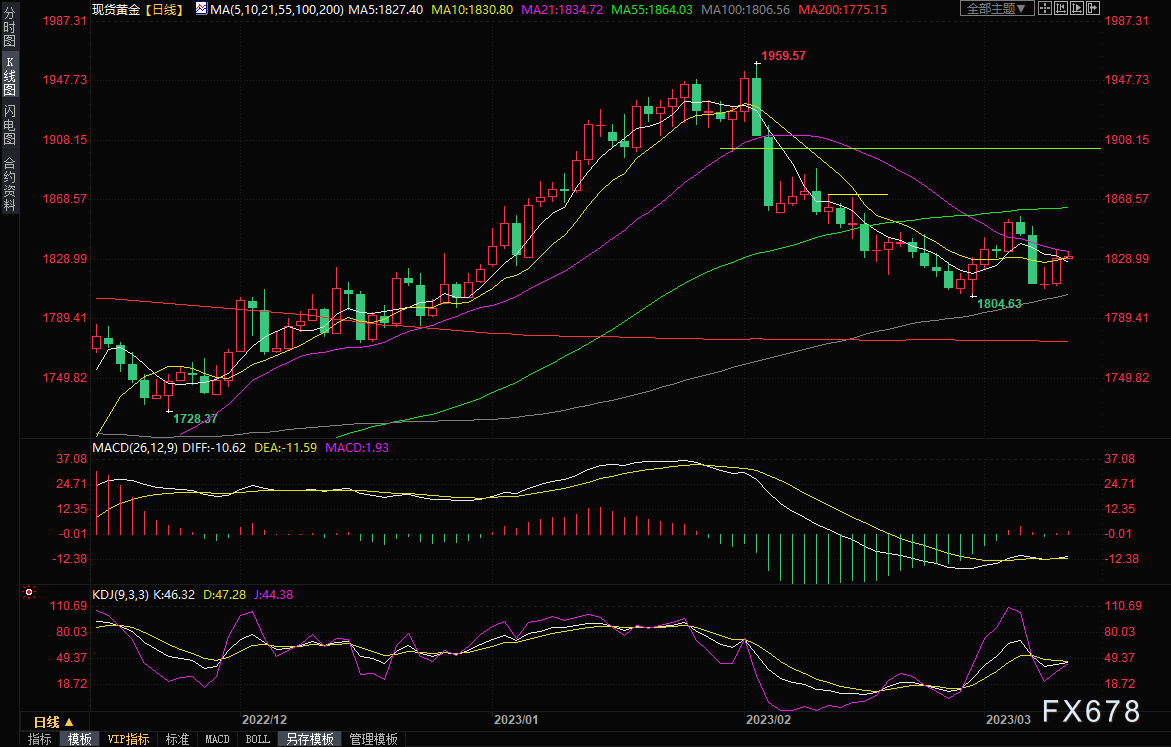Click the red KDJ panel marker icon

coord(29,592)
